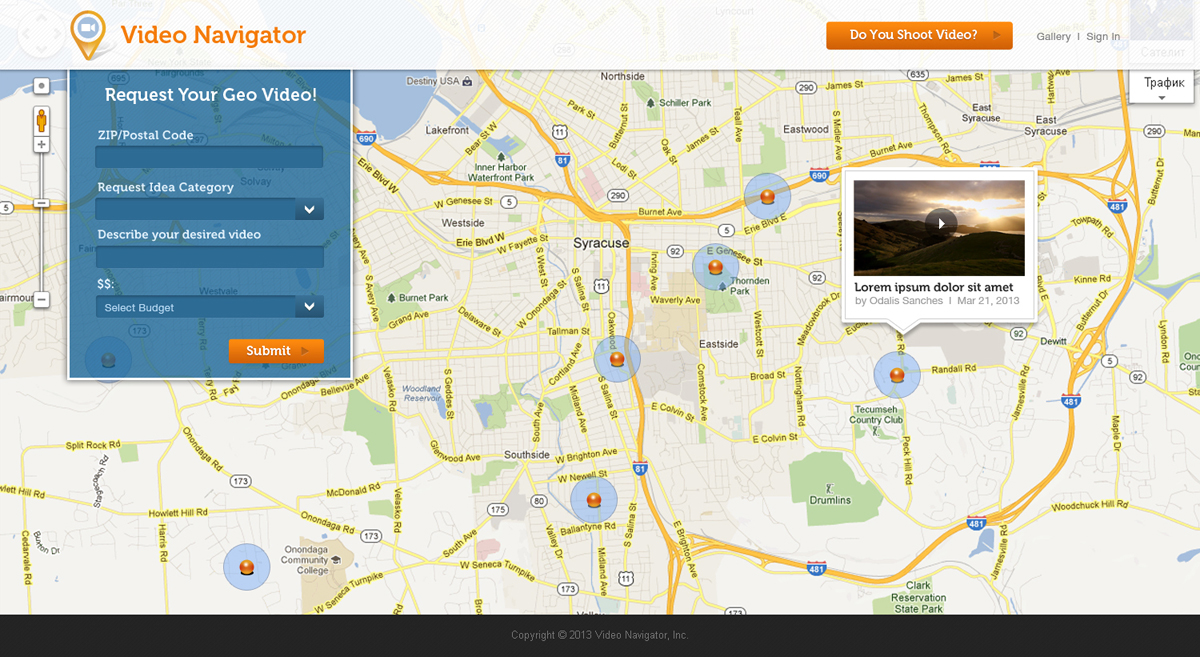1200x657 pixels.
Task: Click the map pan control wheel
Action: pos(41,35)
